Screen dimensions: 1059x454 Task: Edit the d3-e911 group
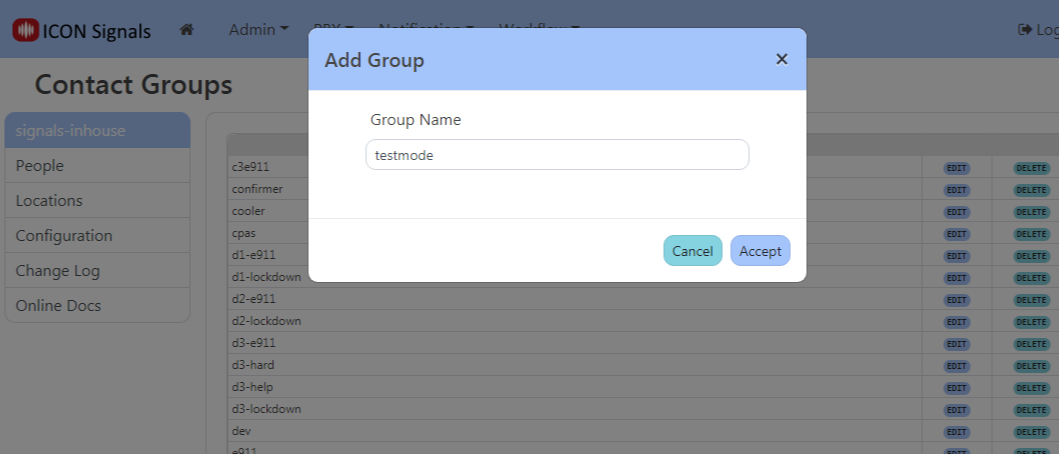(x=956, y=344)
